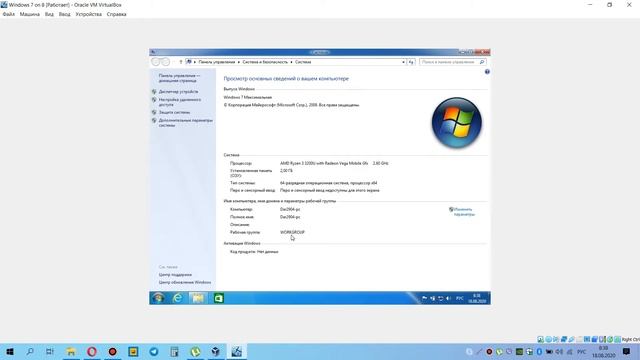Expand the address bar history dropdown arrow

(x=403, y=62)
